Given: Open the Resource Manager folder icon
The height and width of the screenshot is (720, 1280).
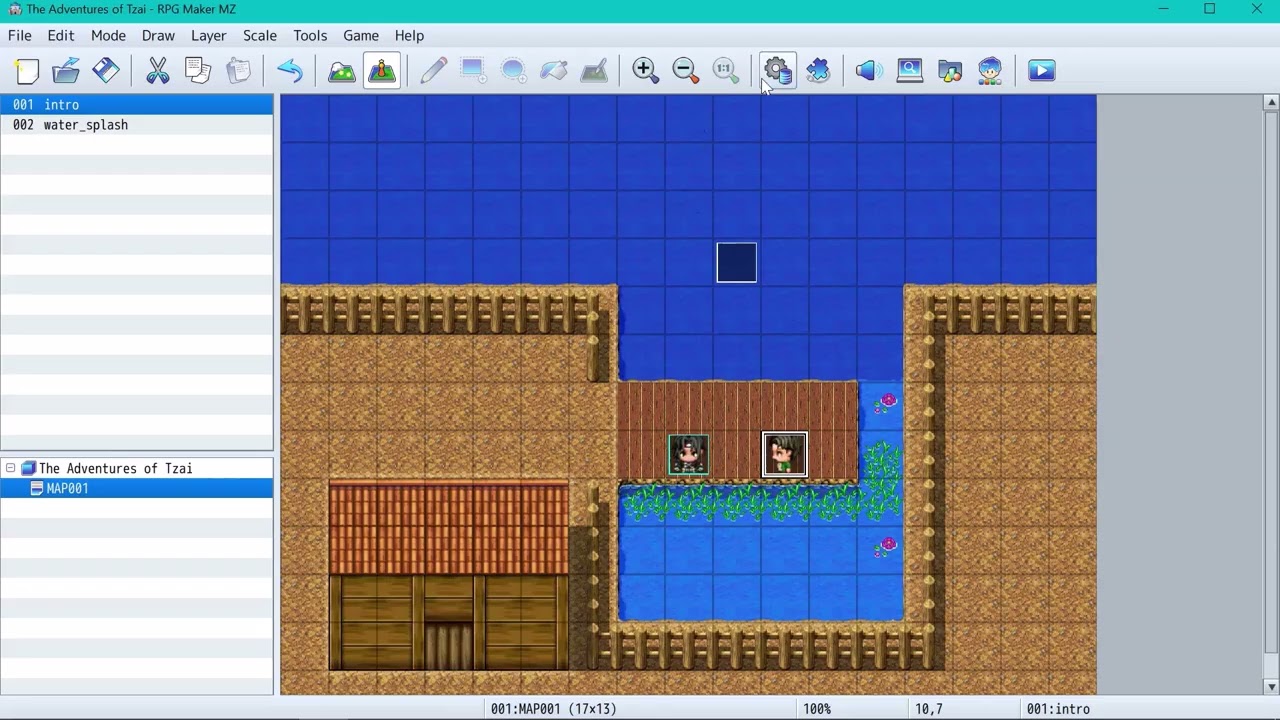Looking at the screenshot, I should pyautogui.click(x=950, y=71).
